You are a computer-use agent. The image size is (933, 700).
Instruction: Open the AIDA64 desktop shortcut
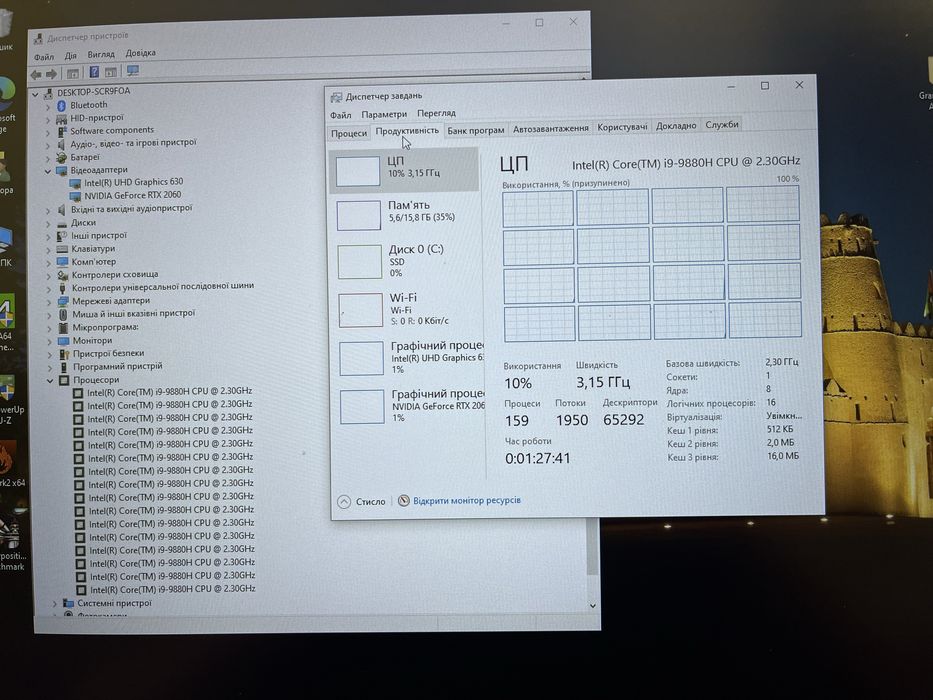[7, 311]
